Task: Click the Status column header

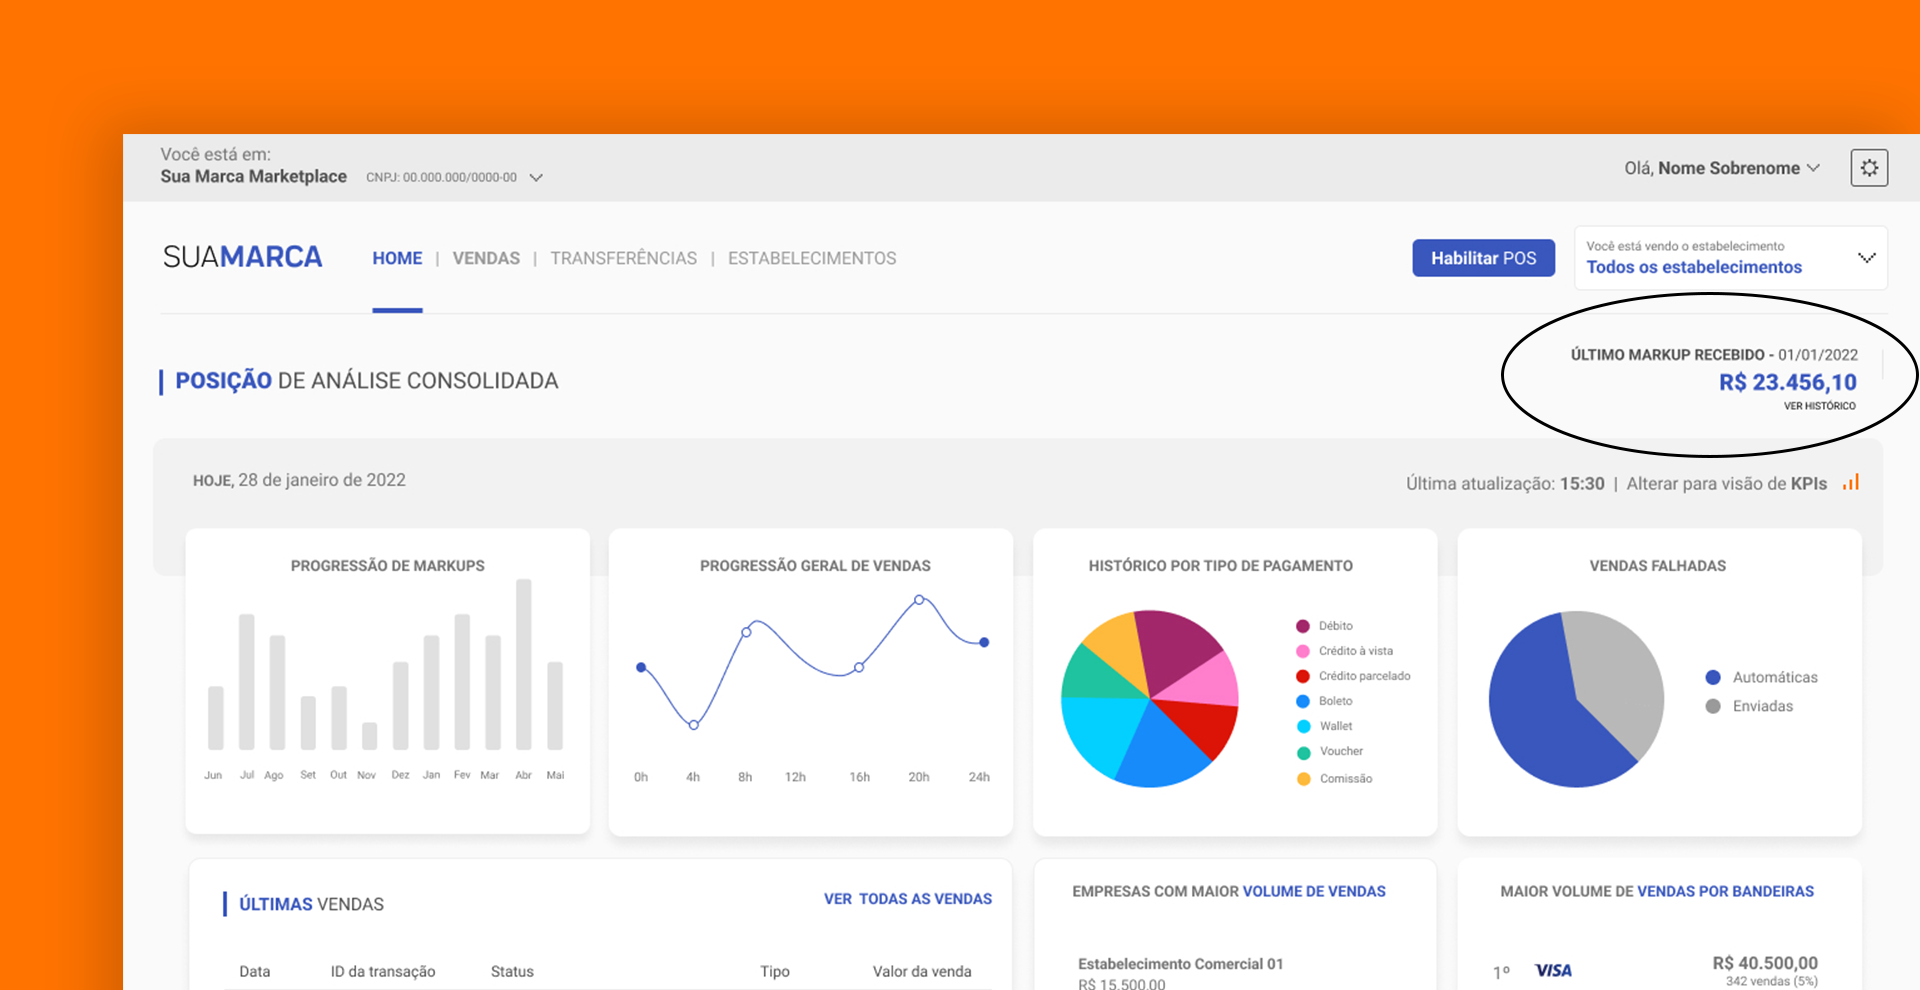Action: 512,971
